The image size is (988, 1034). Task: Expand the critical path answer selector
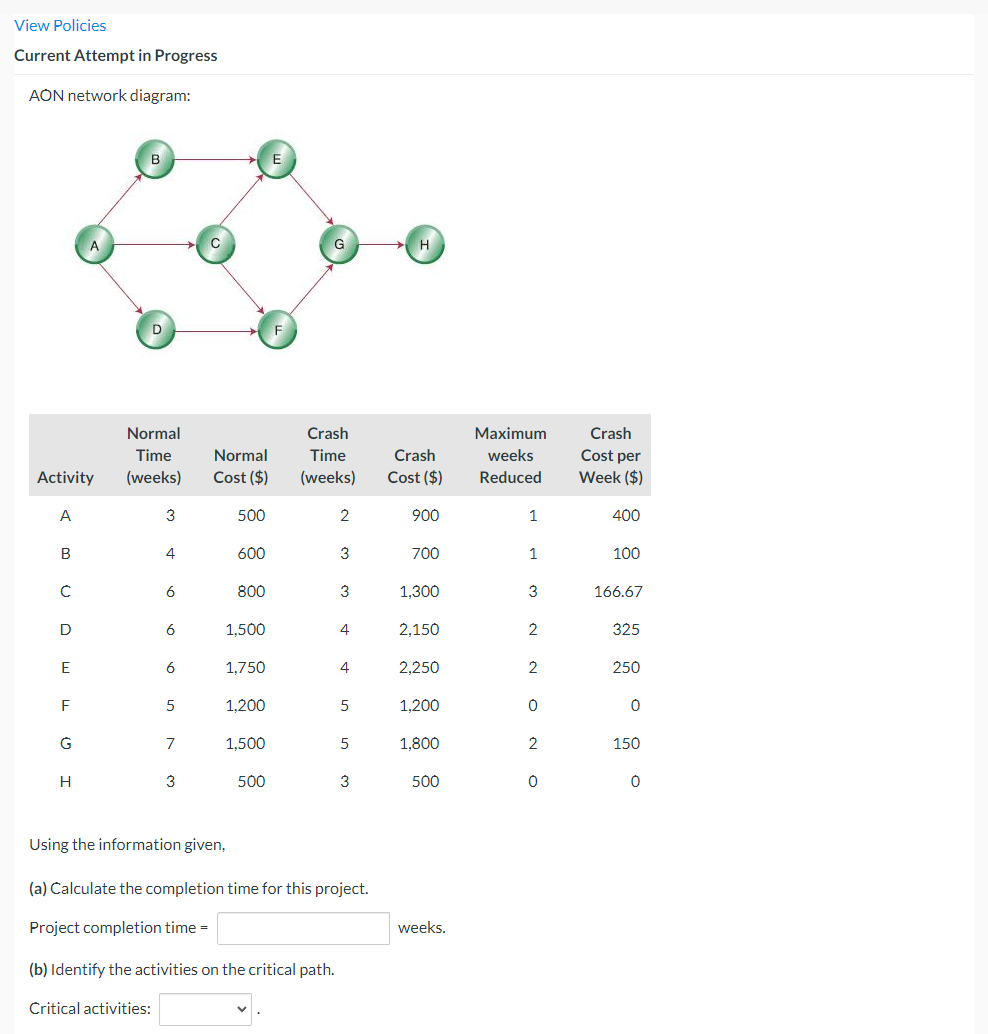tap(205, 1009)
